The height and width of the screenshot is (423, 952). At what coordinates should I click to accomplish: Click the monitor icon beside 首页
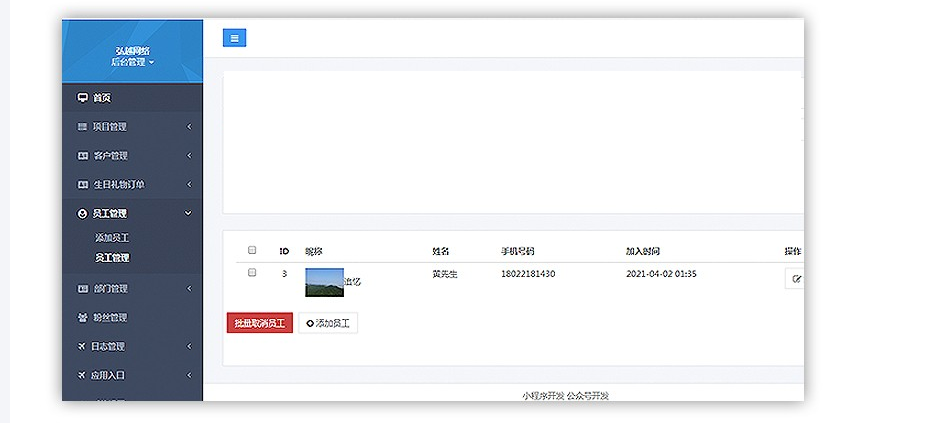click(x=83, y=98)
